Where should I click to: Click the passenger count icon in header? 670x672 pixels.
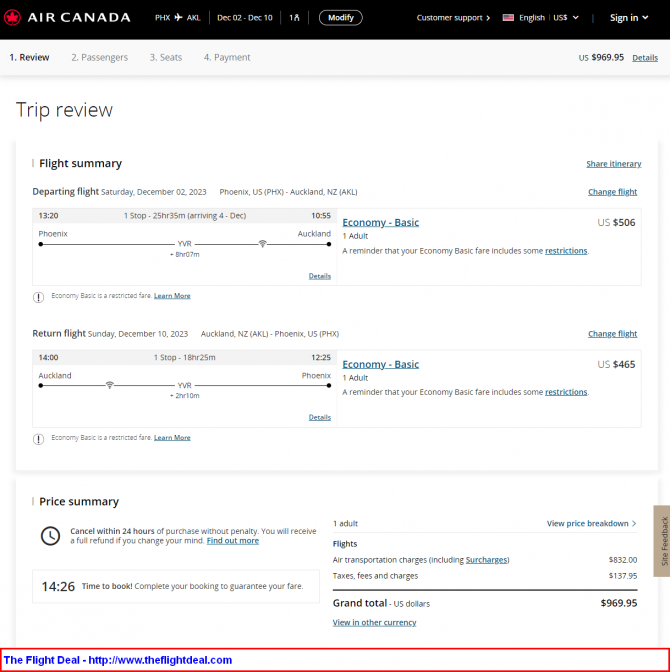pos(294,18)
